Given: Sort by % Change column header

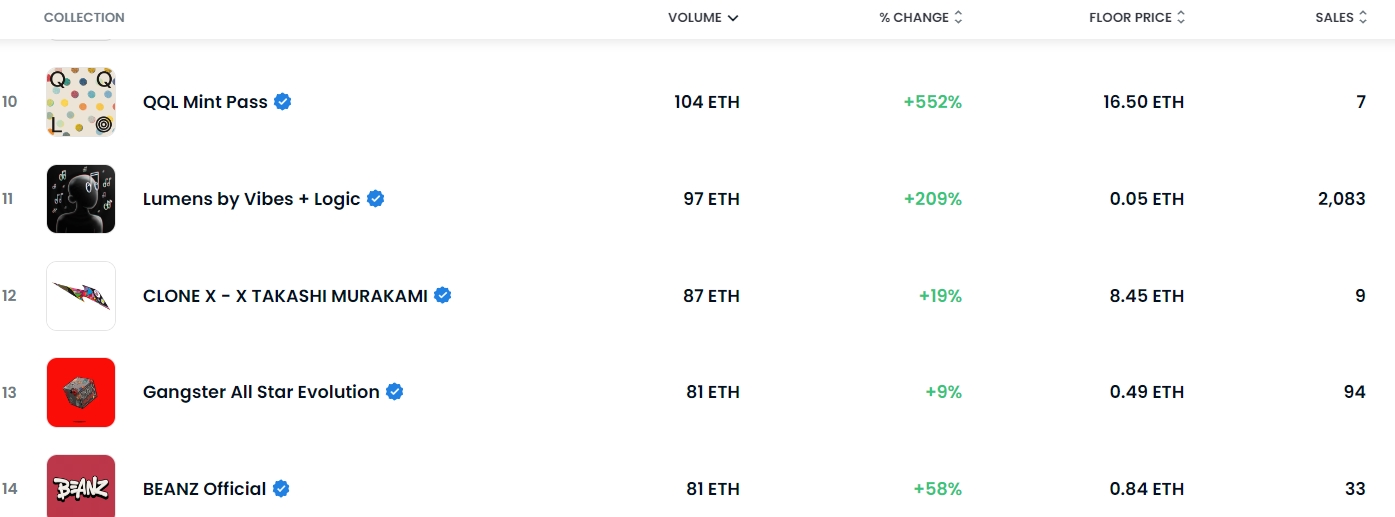Looking at the screenshot, I should [x=920, y=18].
